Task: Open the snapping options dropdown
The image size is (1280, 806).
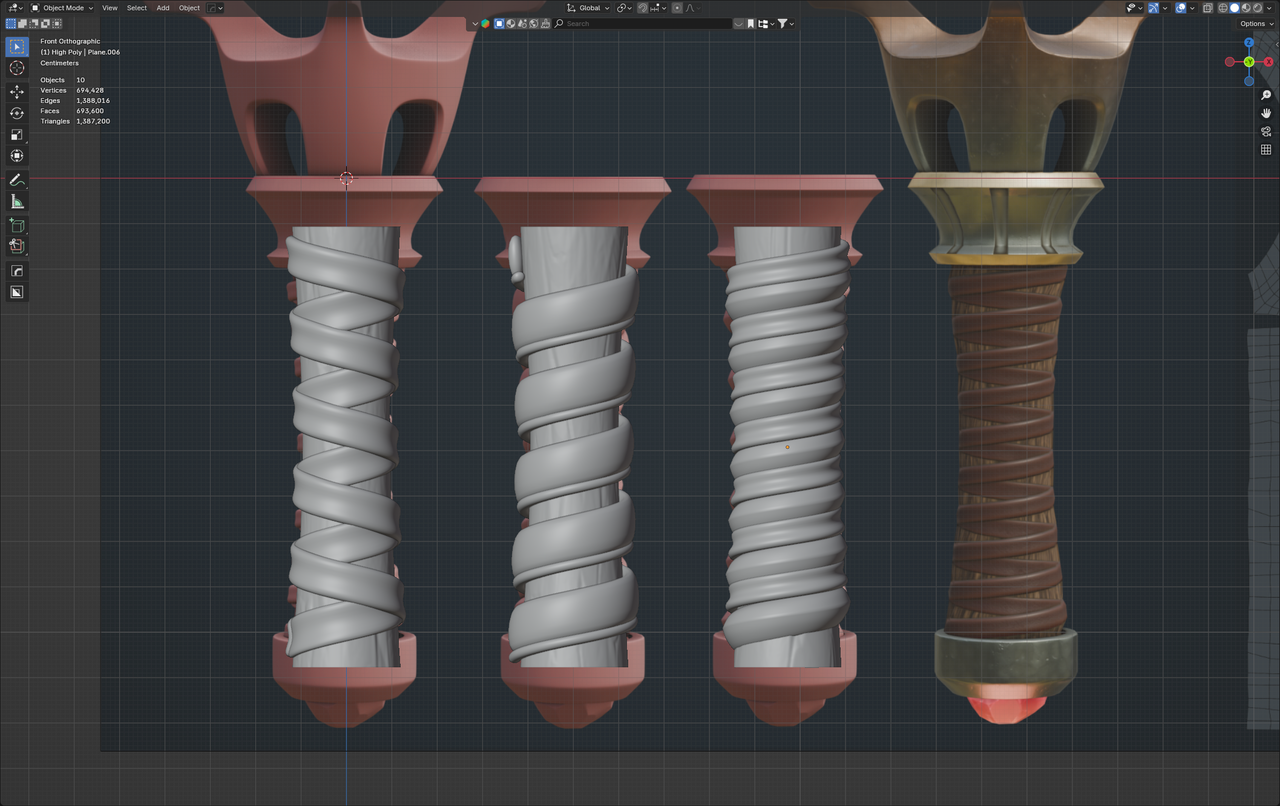Action: [x=660, y=8]
